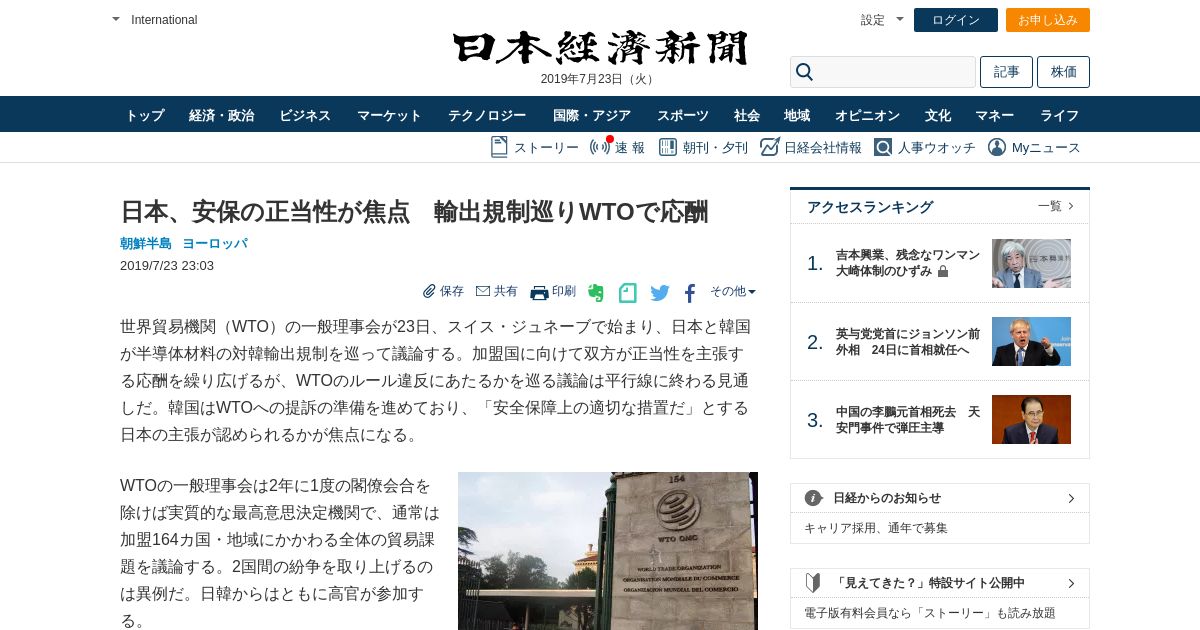Expand 日経からのお知らせ arrow
This screenshot has height=630, width=1200.
coord(1071,498)
